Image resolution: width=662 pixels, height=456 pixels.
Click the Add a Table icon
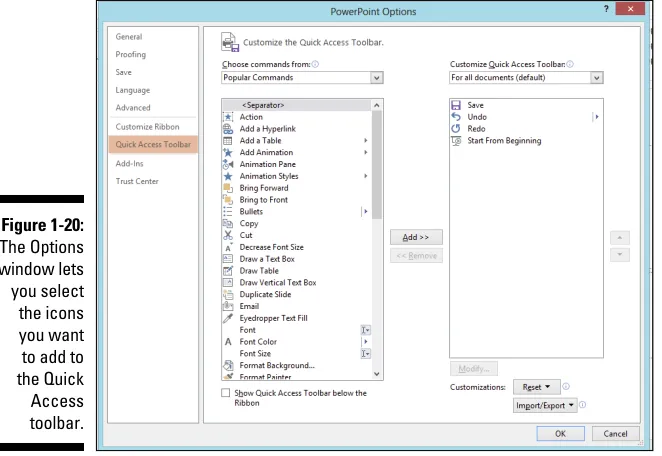point(228,141)
